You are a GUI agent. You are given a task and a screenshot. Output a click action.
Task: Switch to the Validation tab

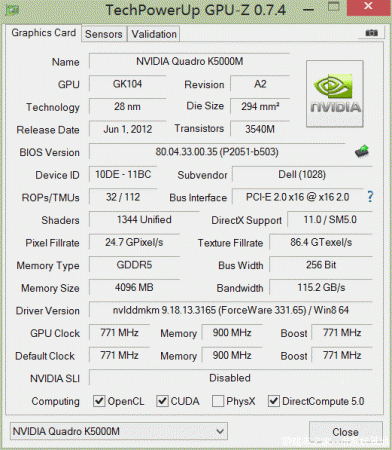point(154,34)
